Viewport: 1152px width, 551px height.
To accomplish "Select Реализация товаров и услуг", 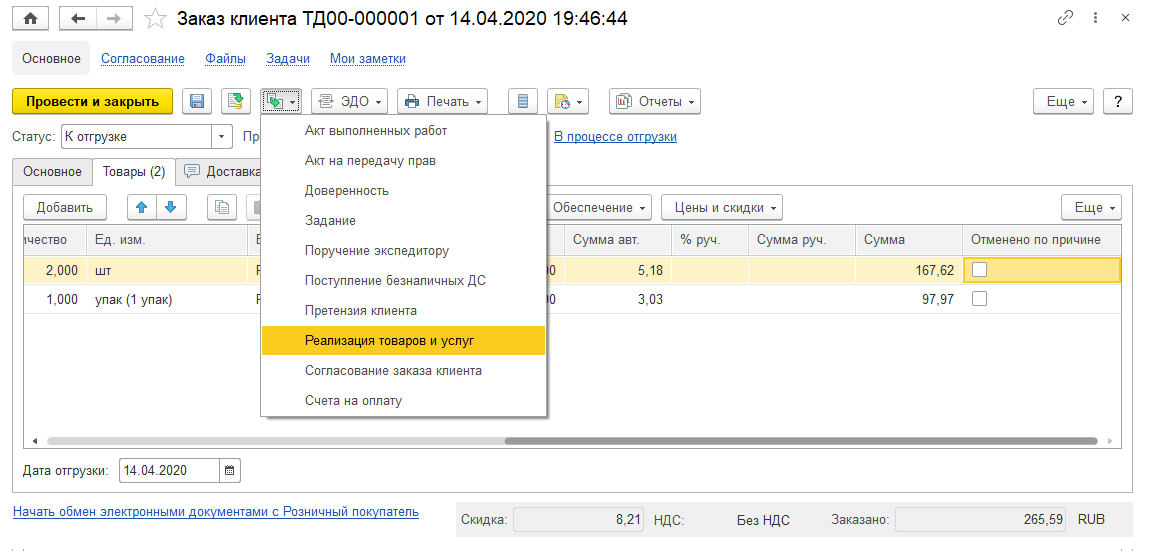I will tap(403, 341).
